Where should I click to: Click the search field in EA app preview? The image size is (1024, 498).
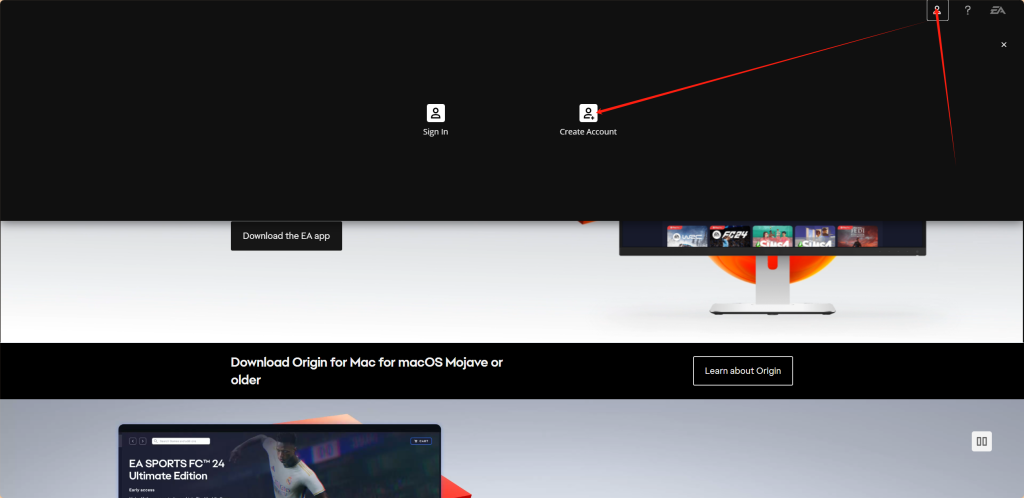pyautogui.click(x=181, y=441)
